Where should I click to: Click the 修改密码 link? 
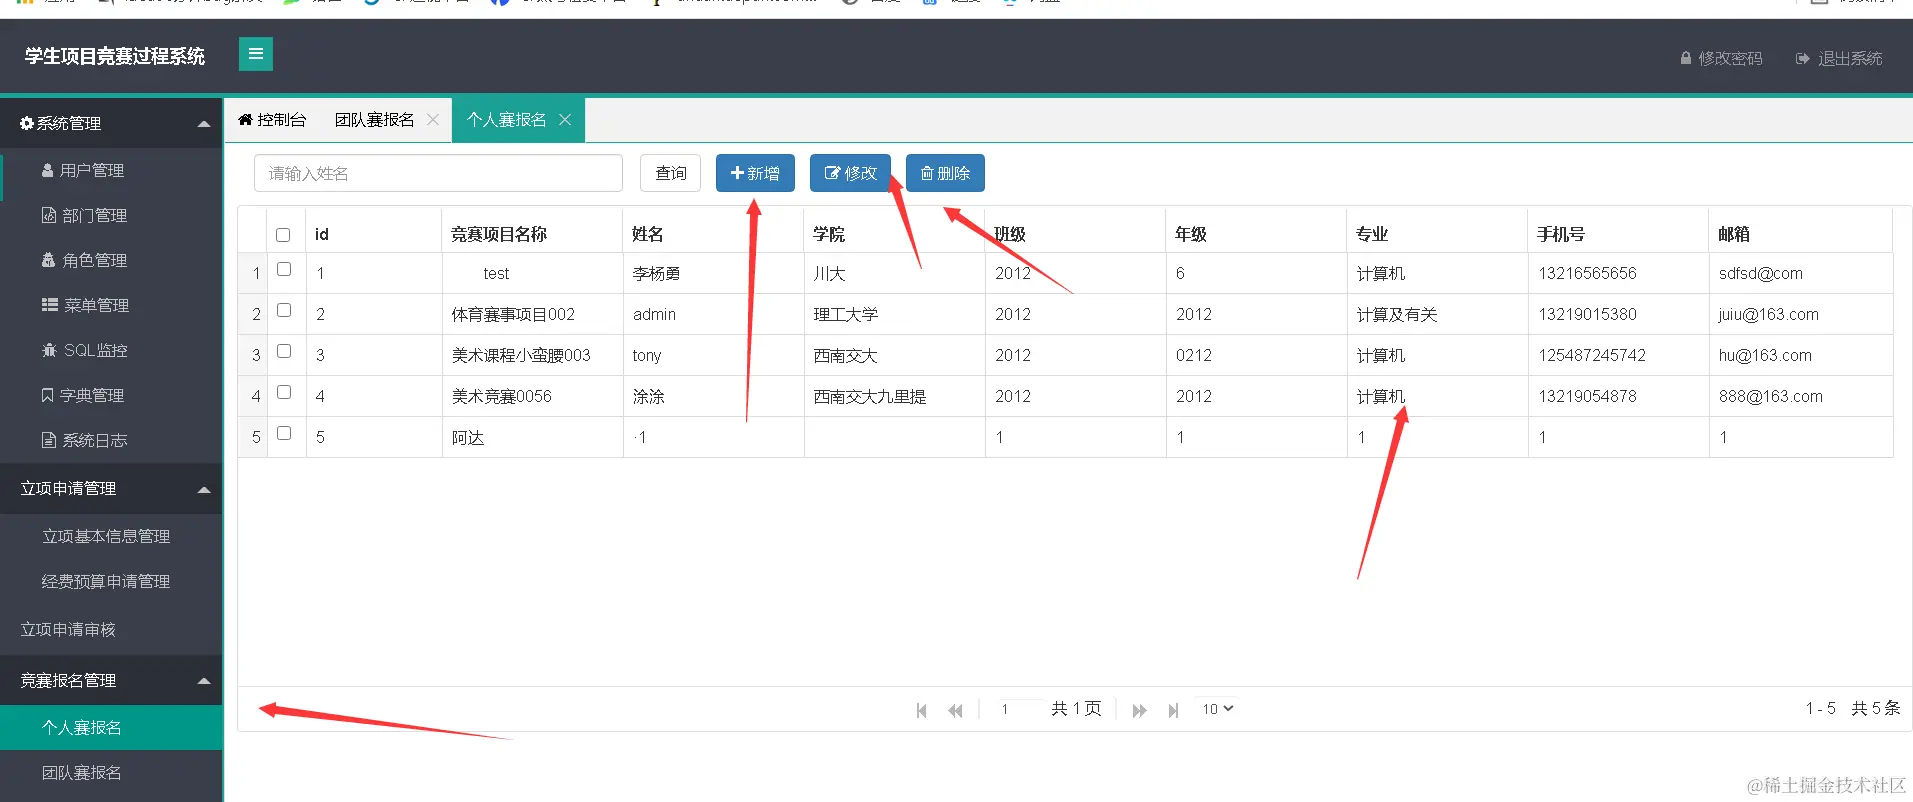tap(1721, 58)
